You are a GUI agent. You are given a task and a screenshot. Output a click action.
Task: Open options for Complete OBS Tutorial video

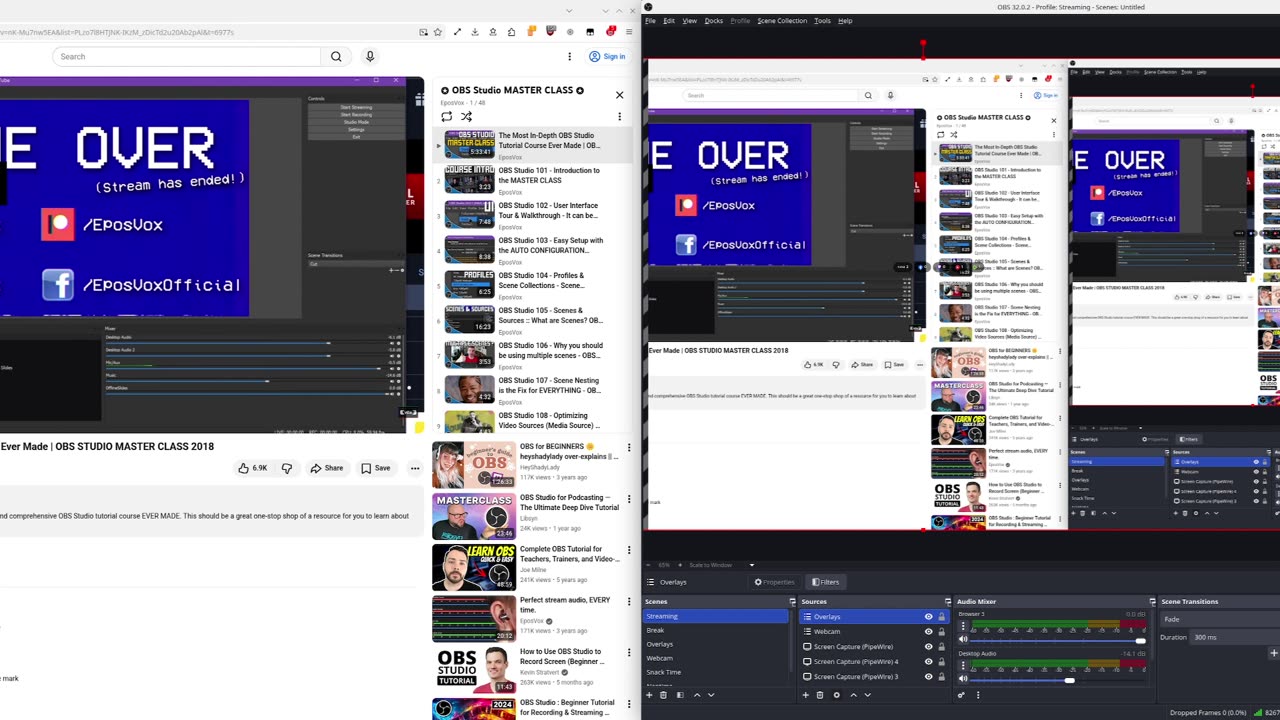629,550
